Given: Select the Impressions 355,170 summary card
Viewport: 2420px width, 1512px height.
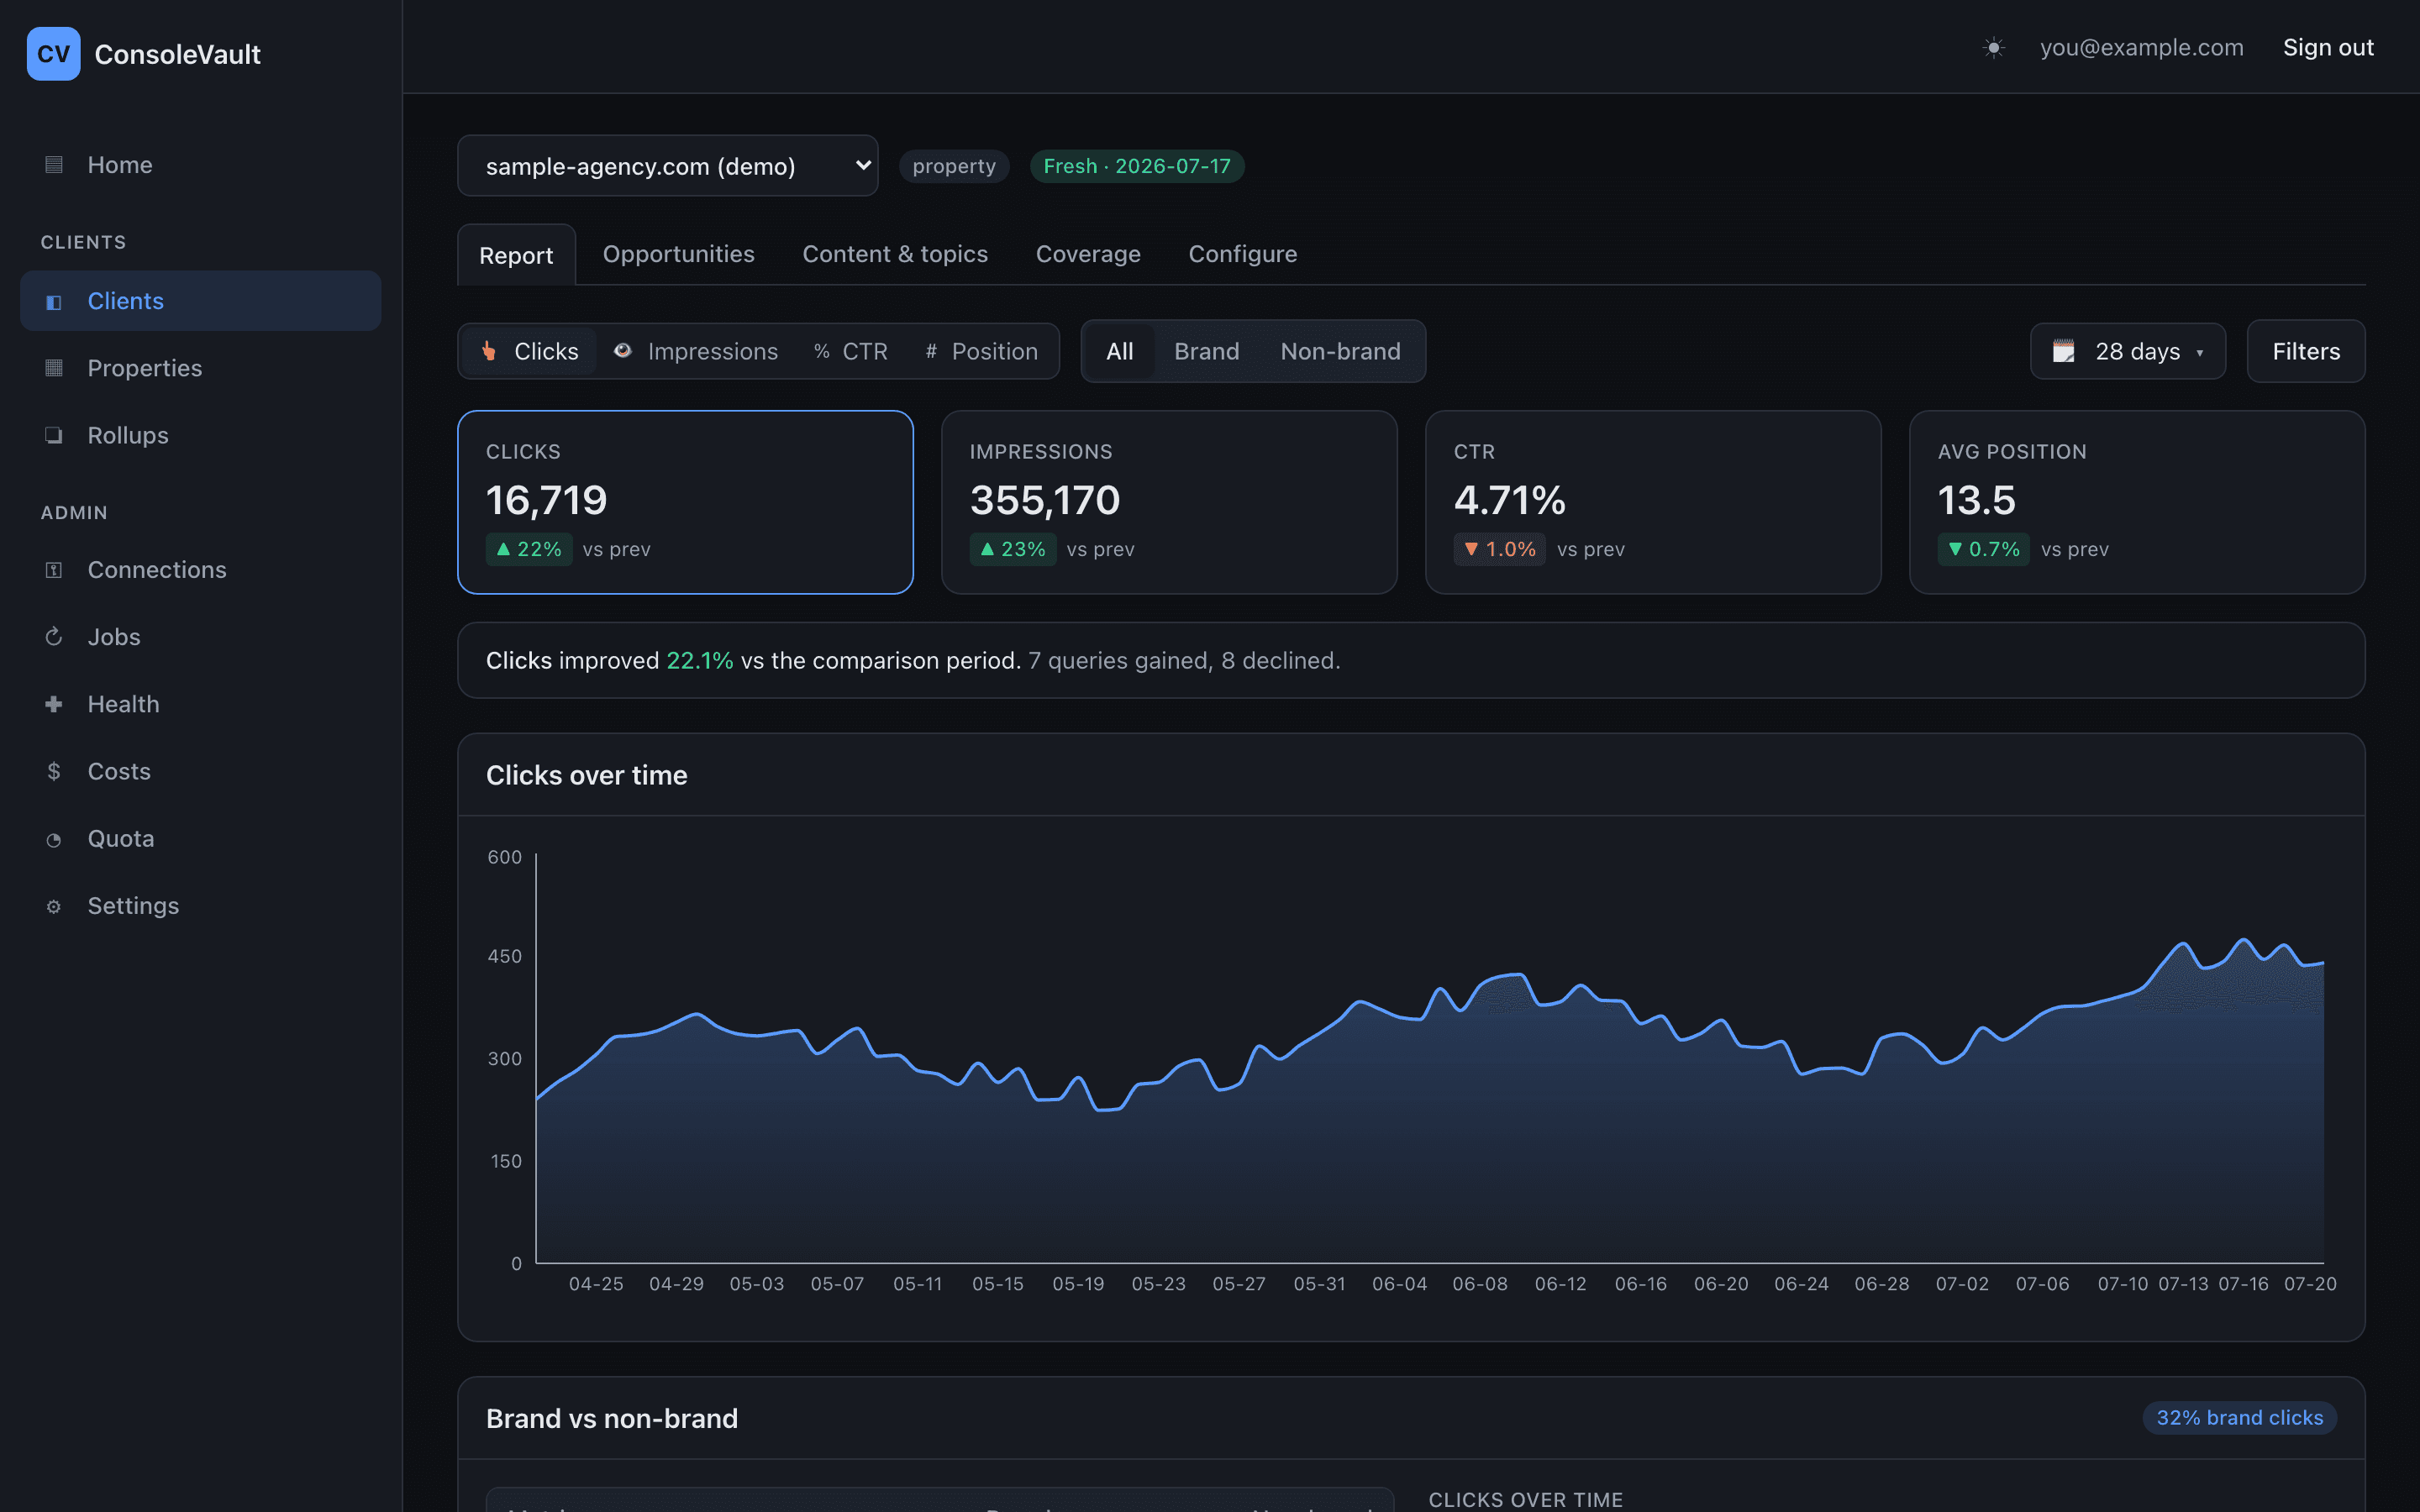Looking at the screenshot, I should click(x=1169, y=502).
